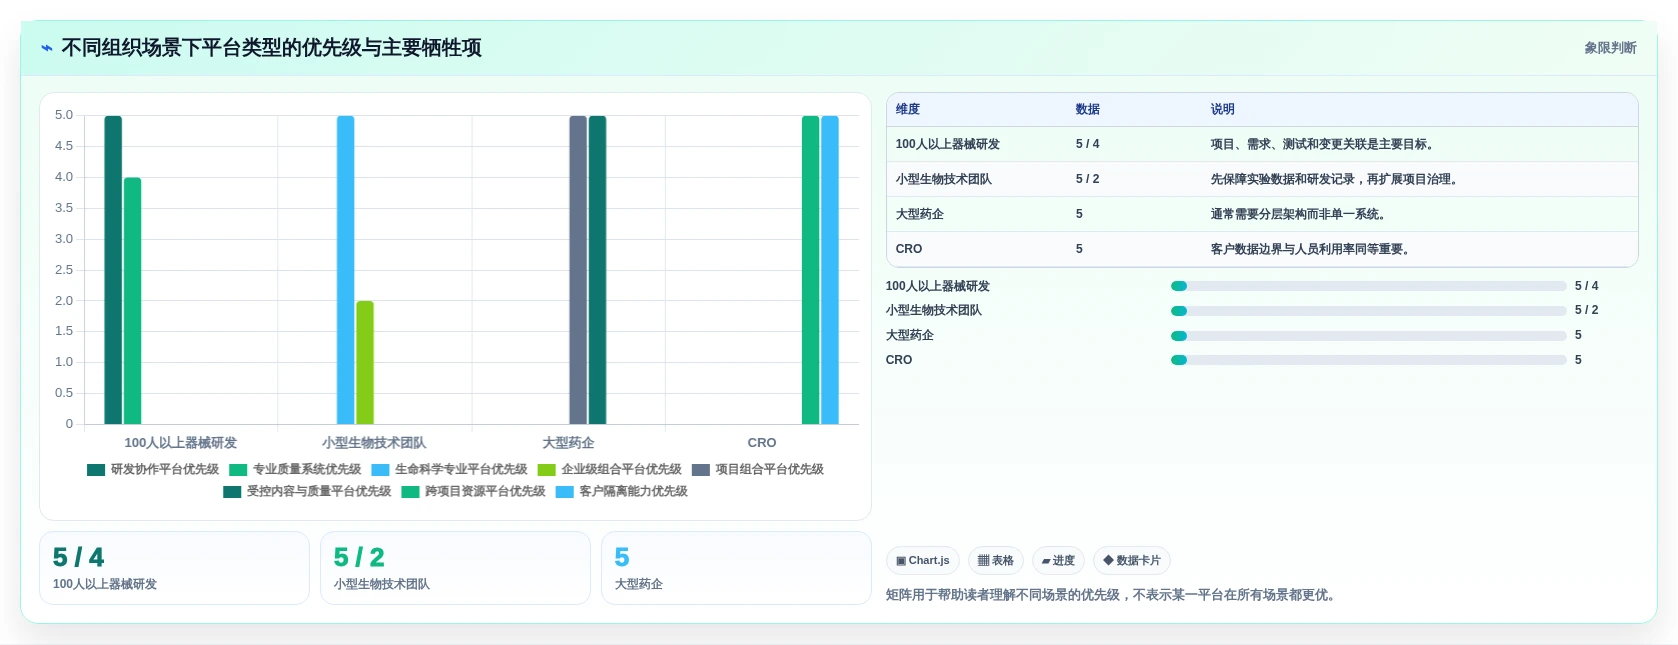Click the 表格 chip
The width and height of the screenshot is (1678, 645).
point(996,561)
